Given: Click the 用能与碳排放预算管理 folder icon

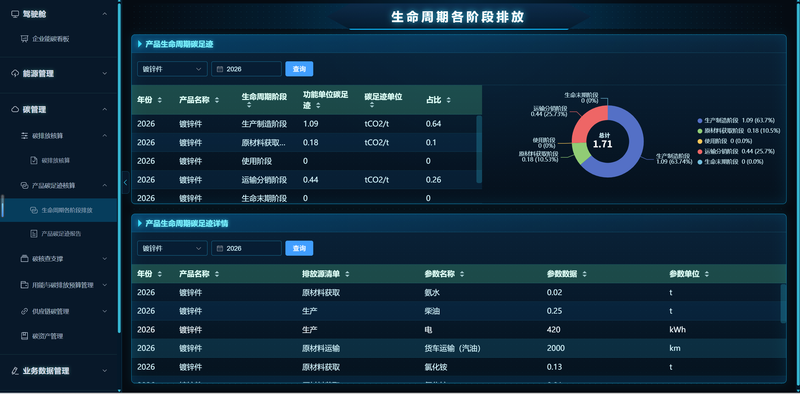Looking at the screenshot, I should (x=24, y=285).
